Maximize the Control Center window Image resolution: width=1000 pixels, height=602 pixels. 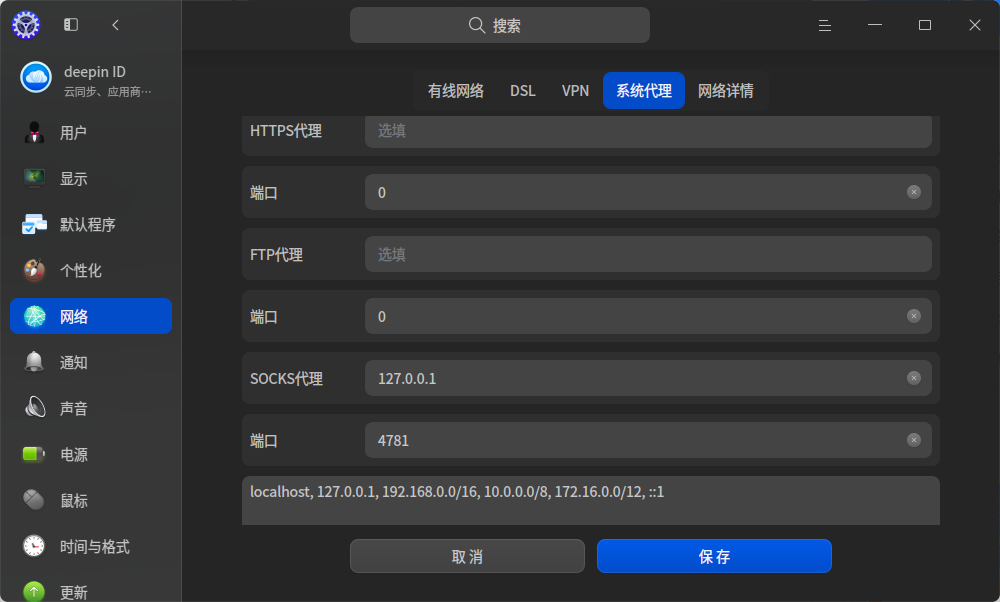click(x=925, y=25)
